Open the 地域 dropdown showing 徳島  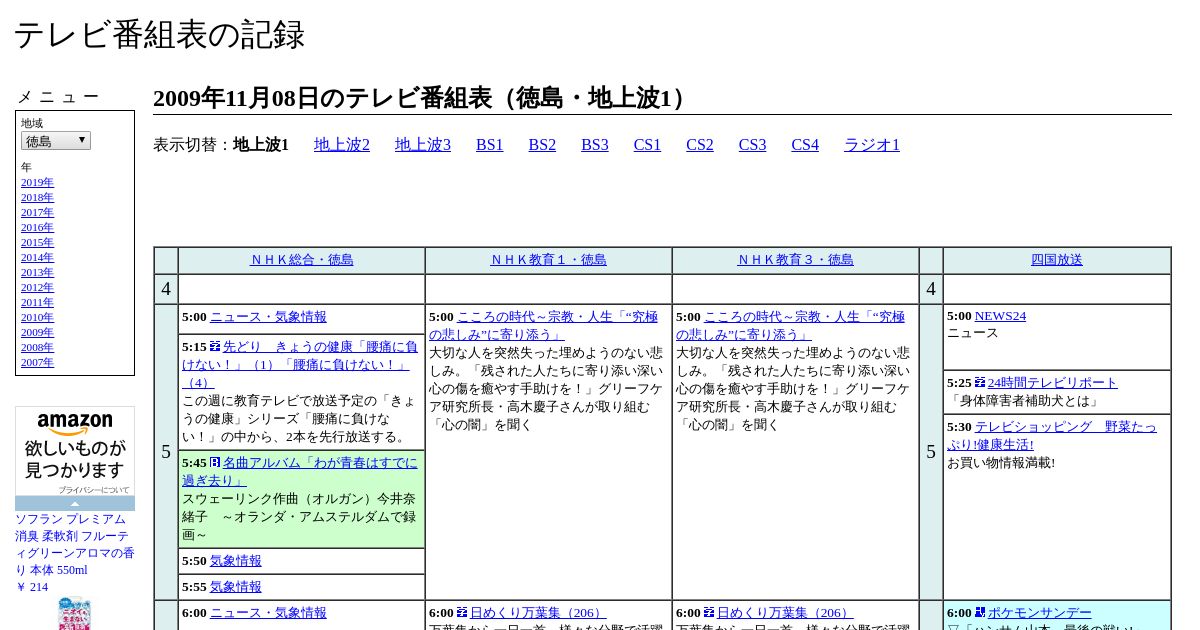pos(56,141)
